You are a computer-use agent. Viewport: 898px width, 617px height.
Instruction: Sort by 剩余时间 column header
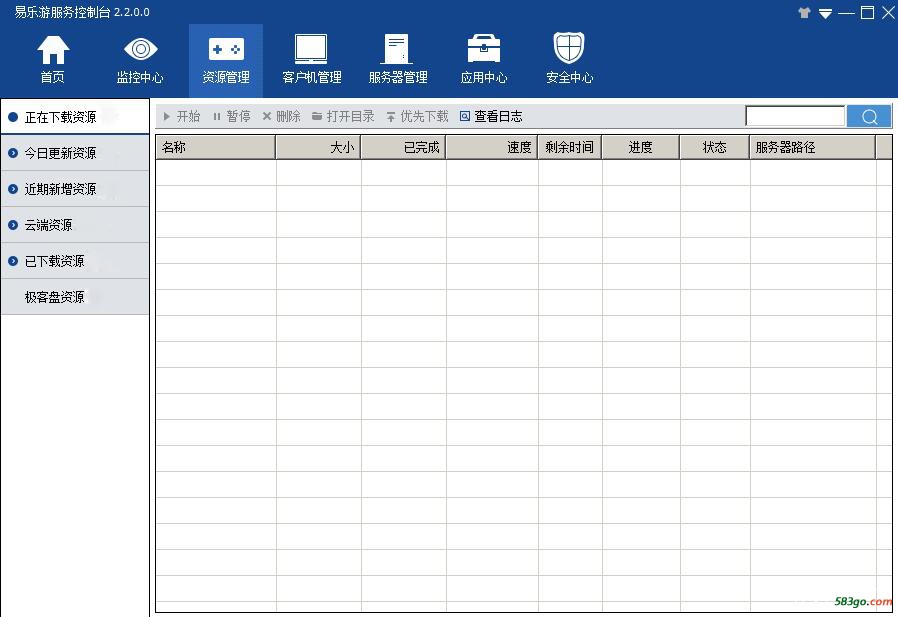click(570, 147)
